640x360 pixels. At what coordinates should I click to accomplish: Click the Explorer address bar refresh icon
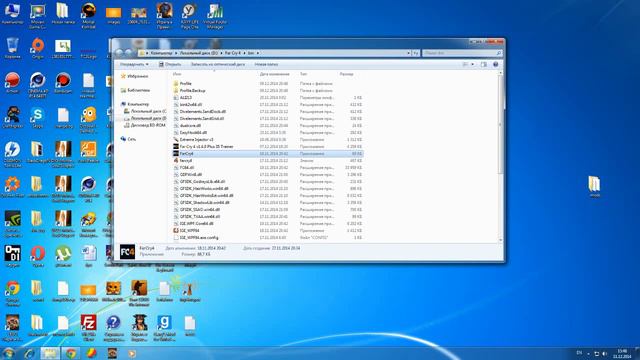[x=416, y=53]
